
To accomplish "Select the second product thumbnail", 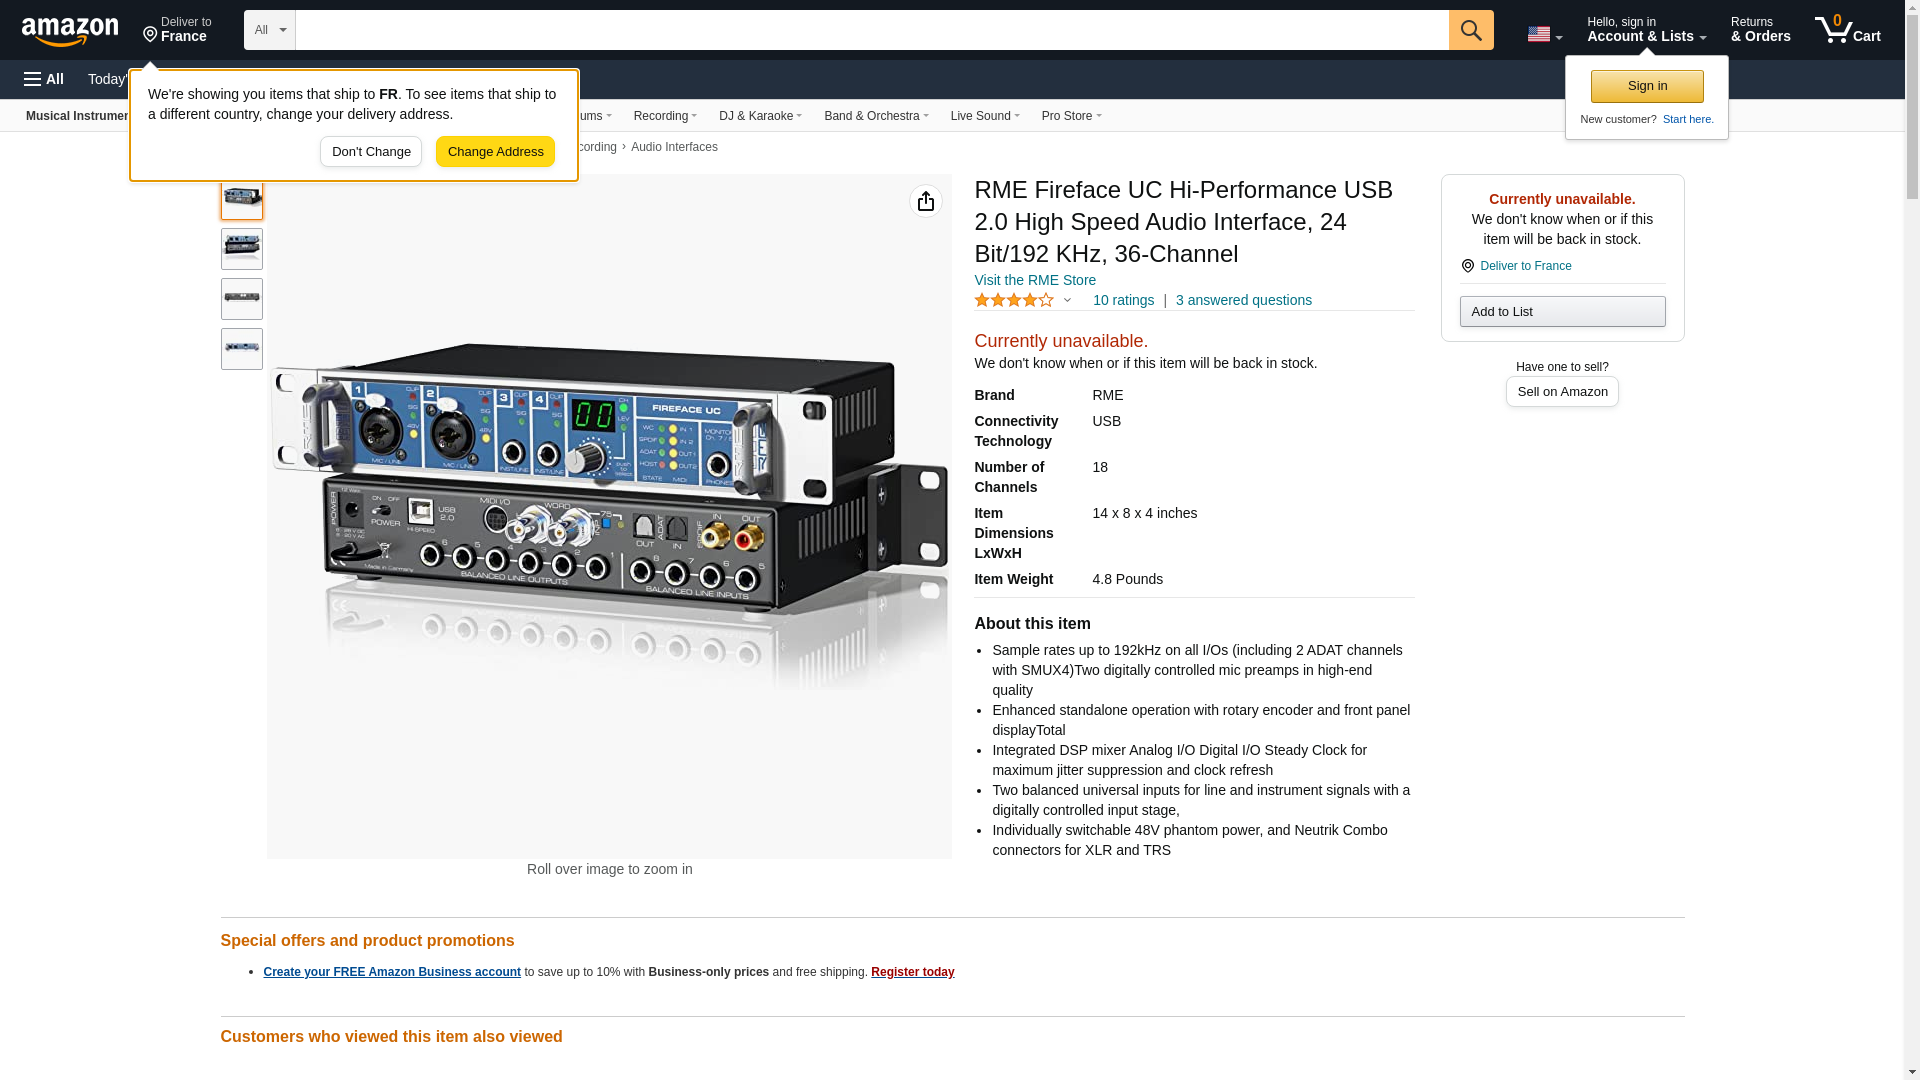I will coord(242,248).
